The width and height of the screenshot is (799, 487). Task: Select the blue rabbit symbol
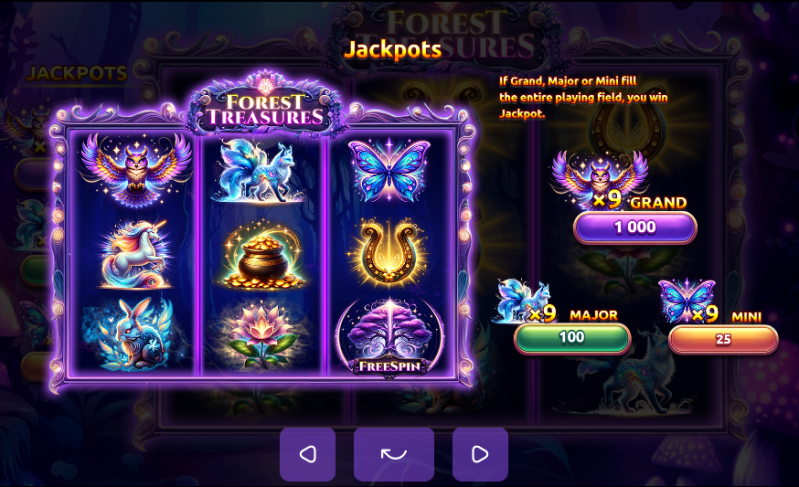(130, 334)
